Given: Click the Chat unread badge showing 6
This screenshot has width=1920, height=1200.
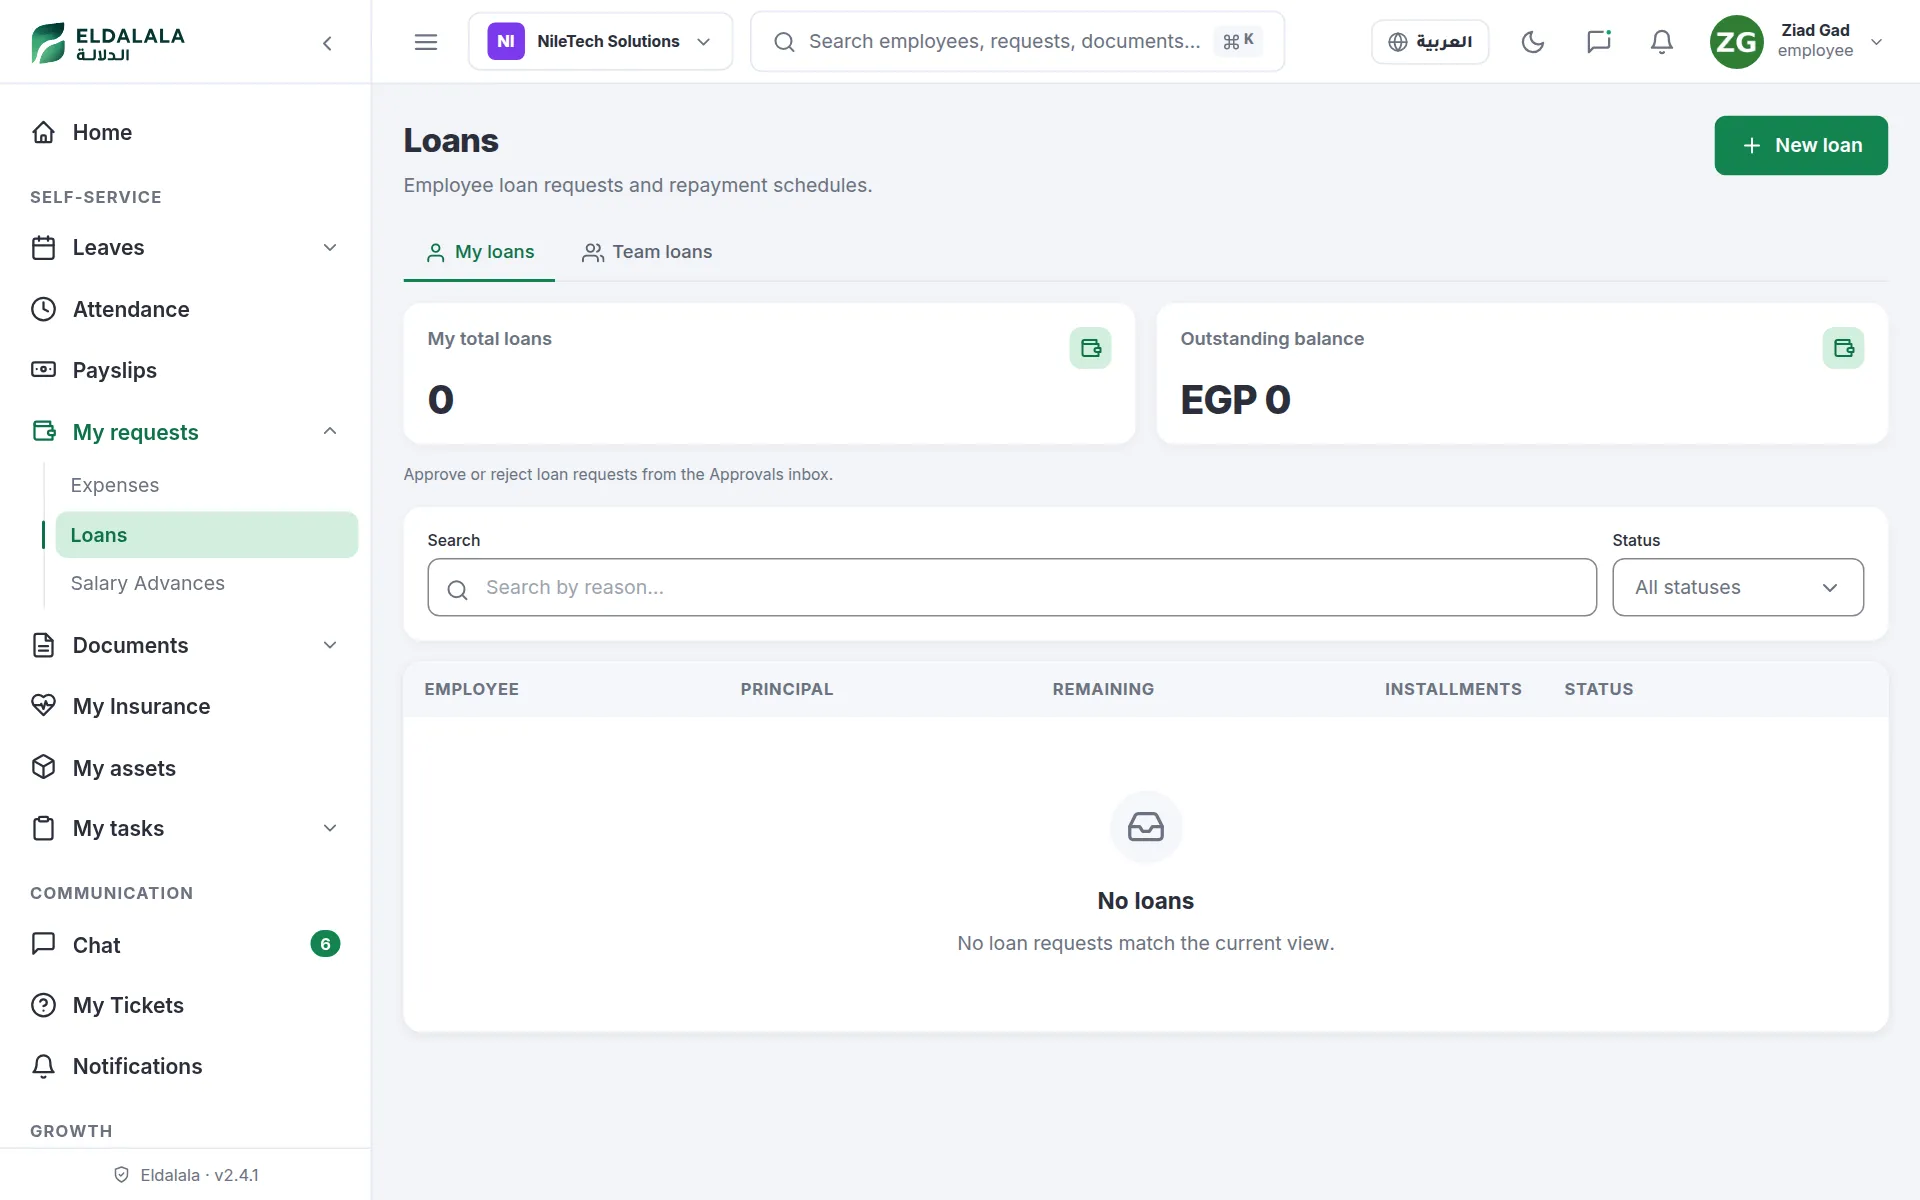Looking at the screenshot, I should [x=325, y=944].
